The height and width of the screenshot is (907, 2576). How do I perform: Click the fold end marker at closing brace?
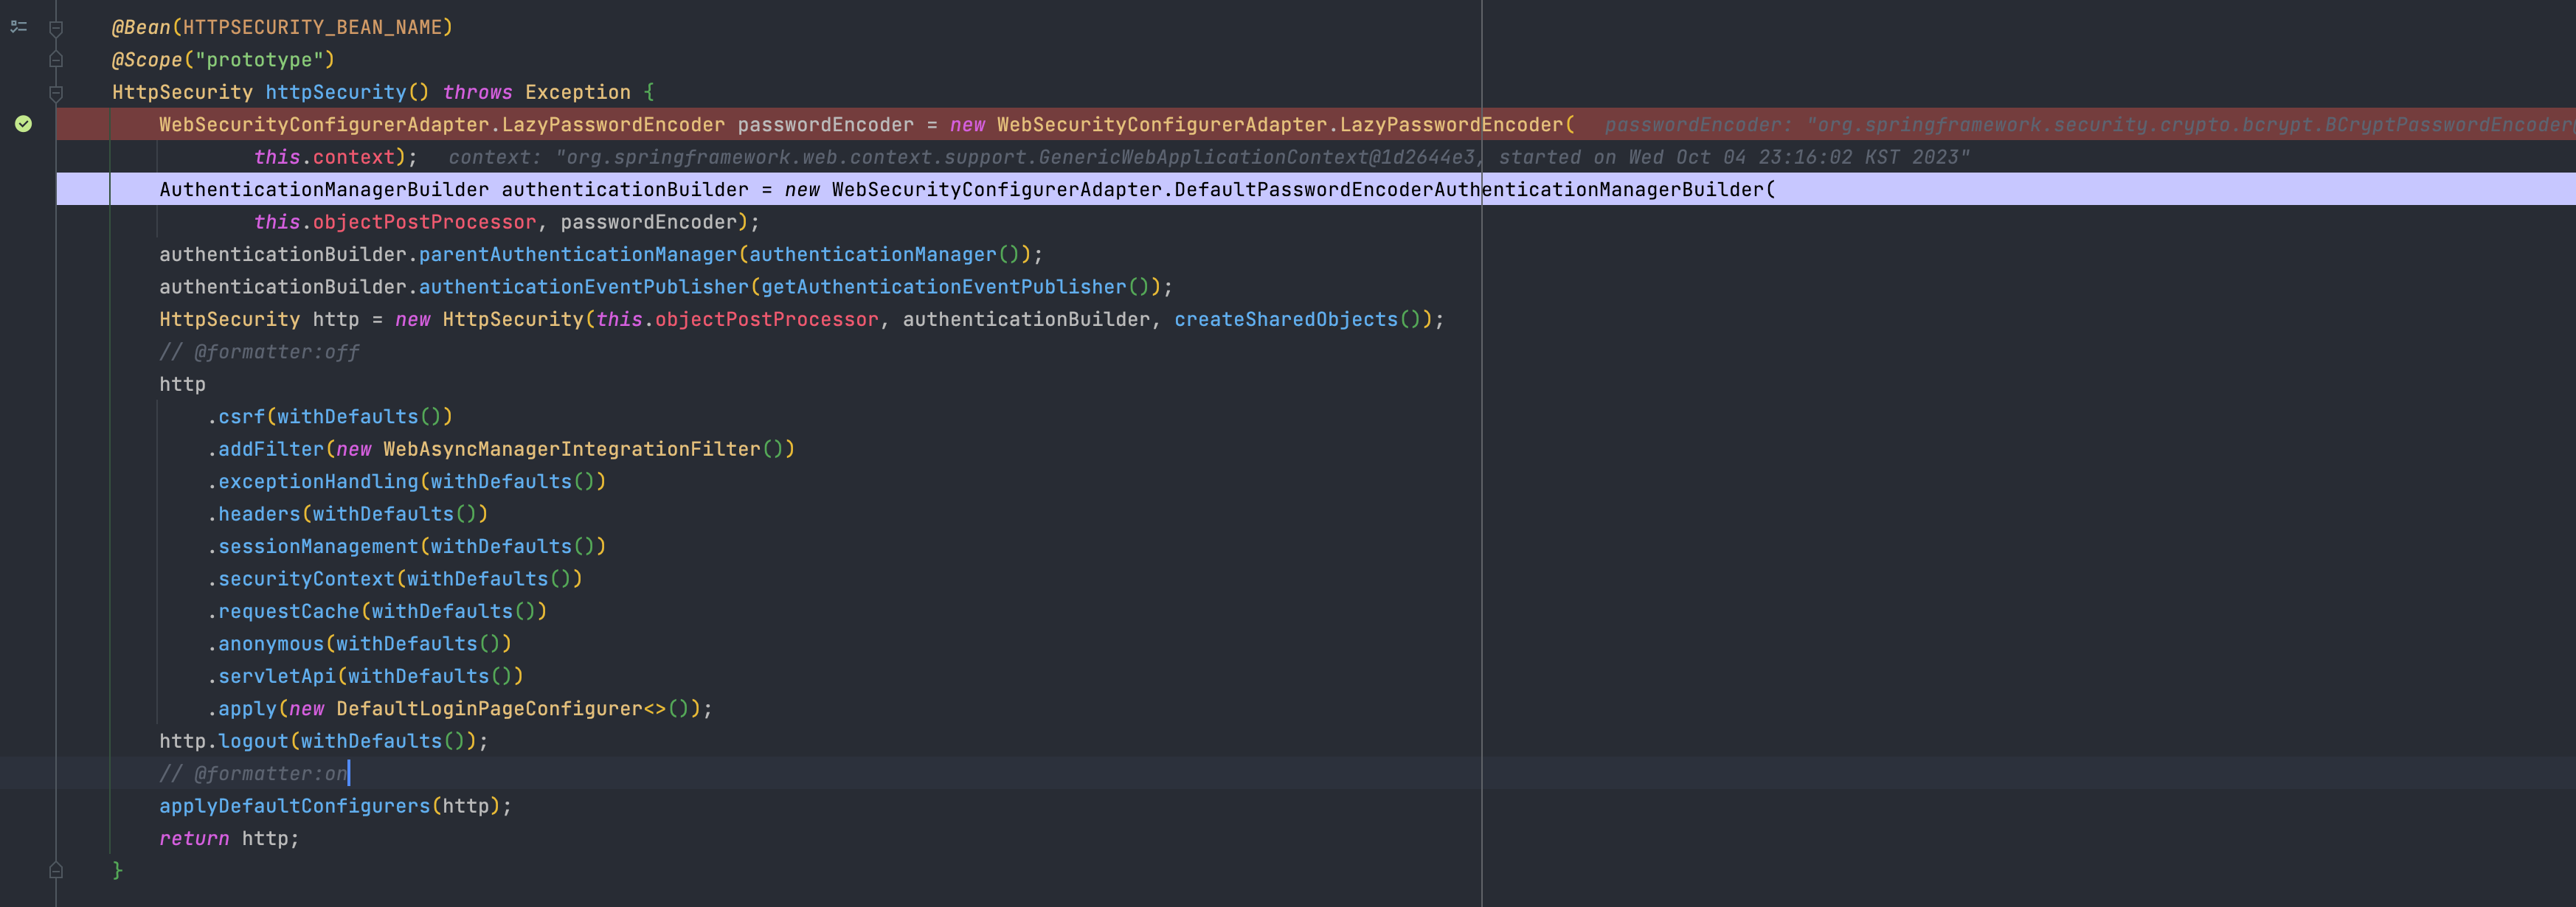pyautogui.click(x=56, y=871)
